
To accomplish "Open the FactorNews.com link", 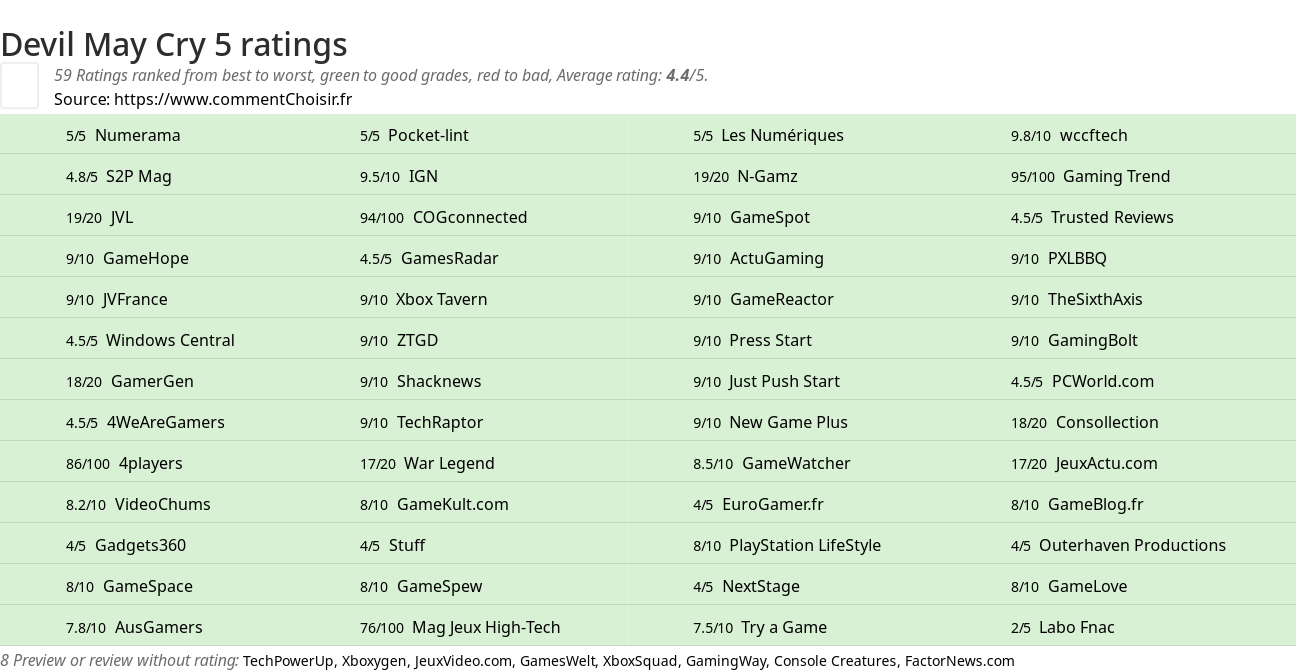I will point(959,661).
